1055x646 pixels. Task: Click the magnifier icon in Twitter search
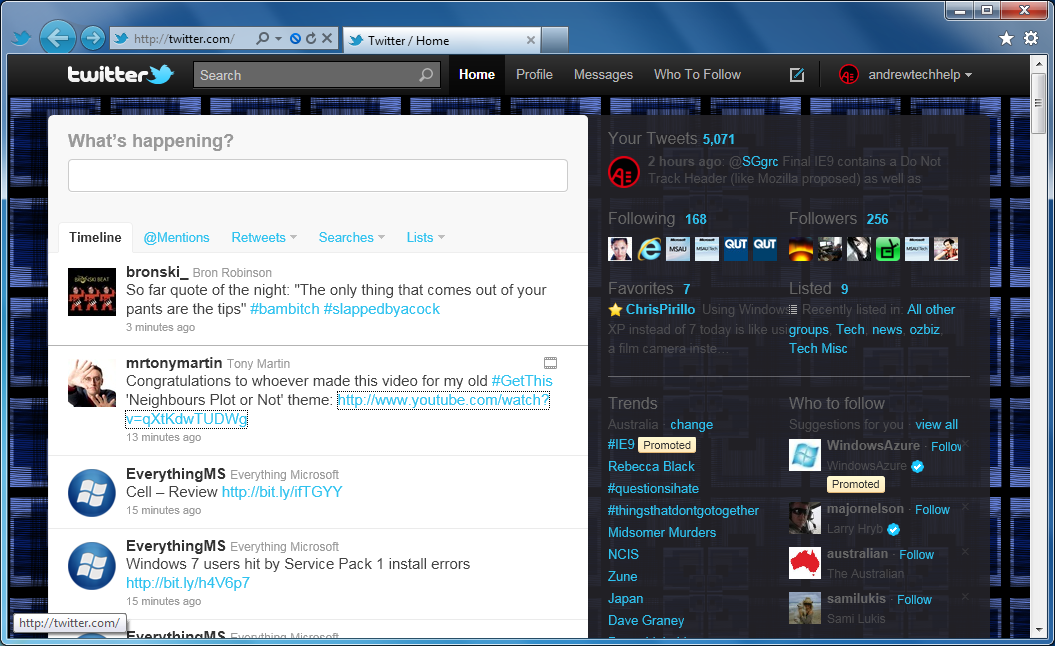click(426, 75)
